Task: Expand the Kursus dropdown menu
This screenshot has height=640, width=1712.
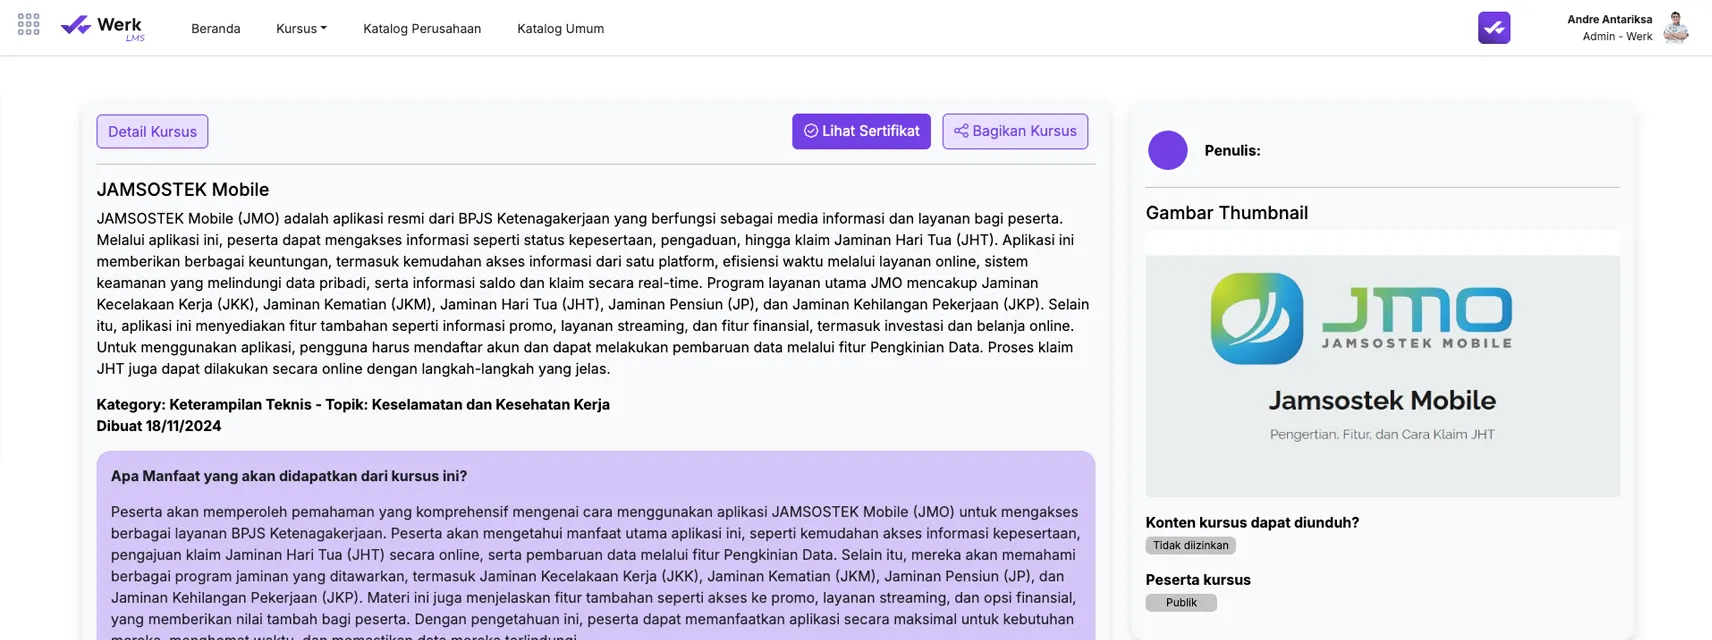Action: (x=301, y=29)
